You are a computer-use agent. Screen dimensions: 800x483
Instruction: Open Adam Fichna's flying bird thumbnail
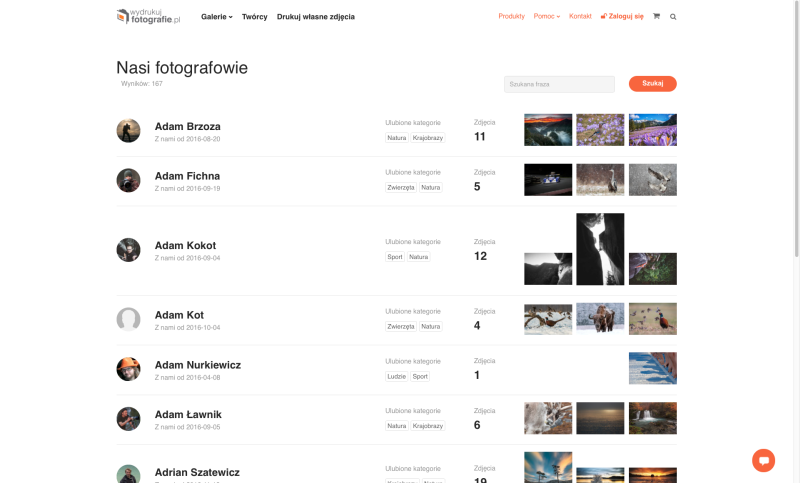coord(653,180)
